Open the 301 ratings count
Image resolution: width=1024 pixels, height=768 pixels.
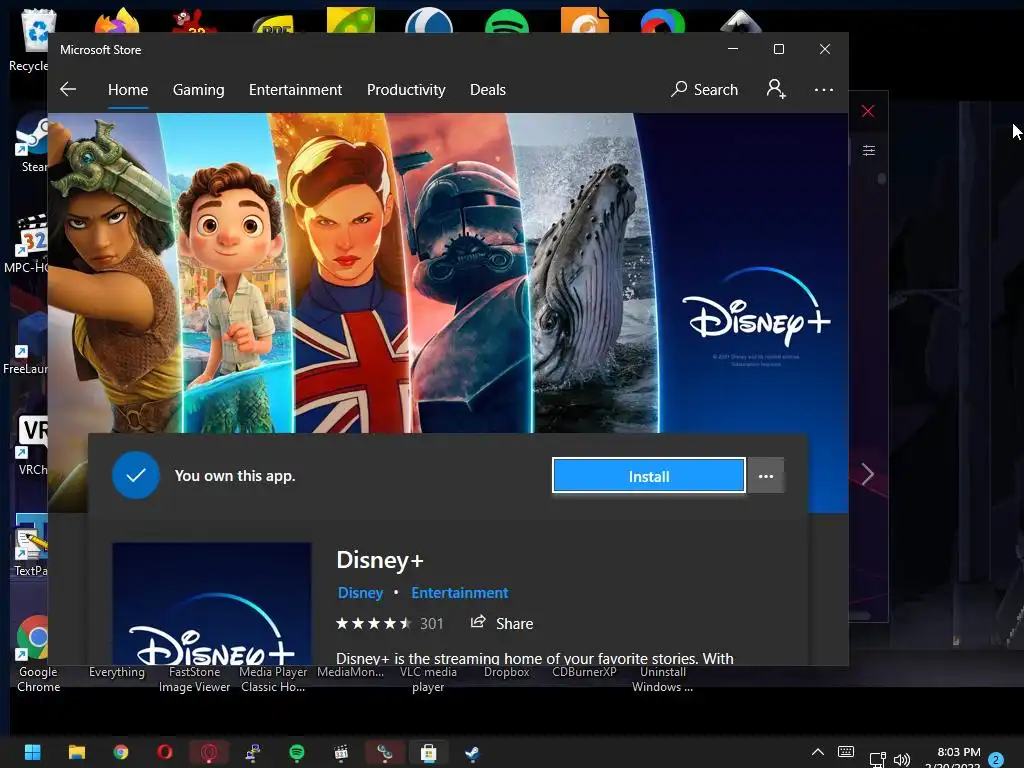[x=432, y=624]
